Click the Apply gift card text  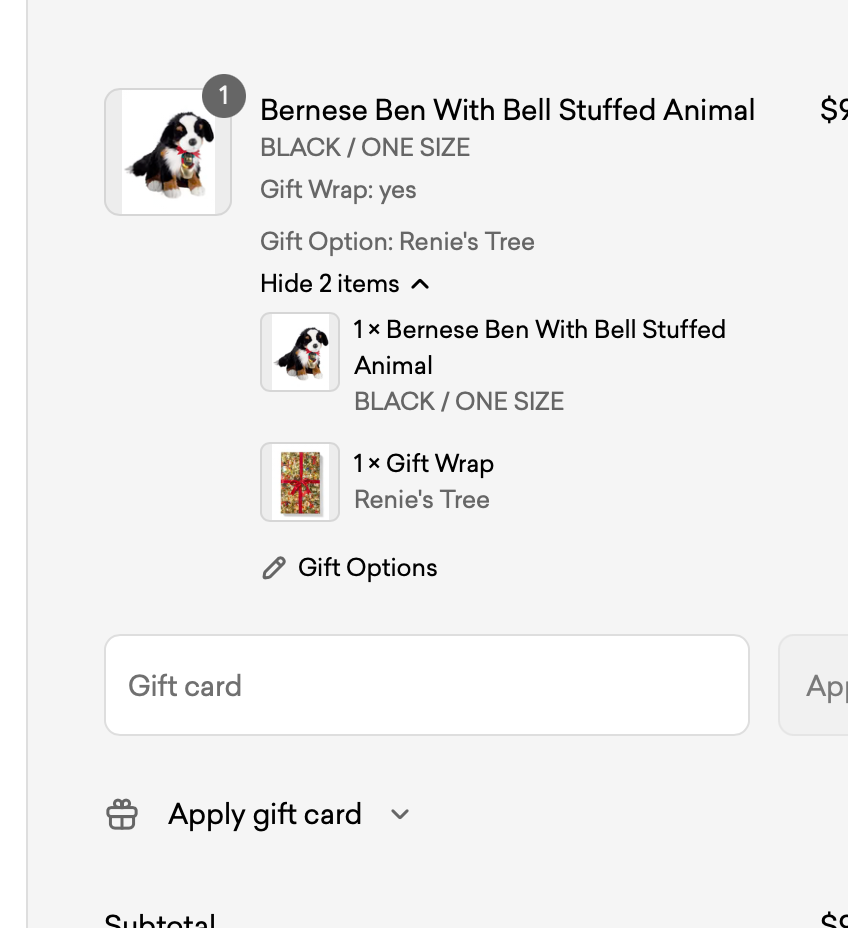point(265,814)
